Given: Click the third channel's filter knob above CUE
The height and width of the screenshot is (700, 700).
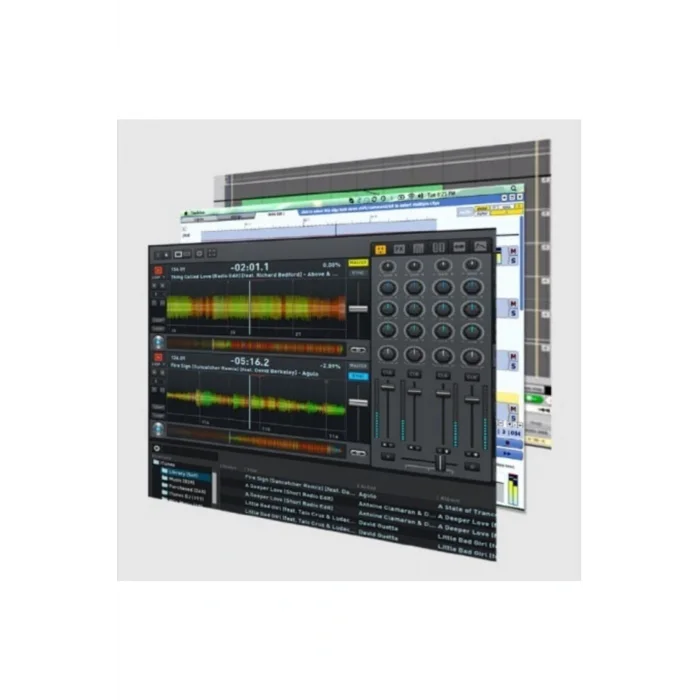Looking at the screenshot, I should (442, 356).
